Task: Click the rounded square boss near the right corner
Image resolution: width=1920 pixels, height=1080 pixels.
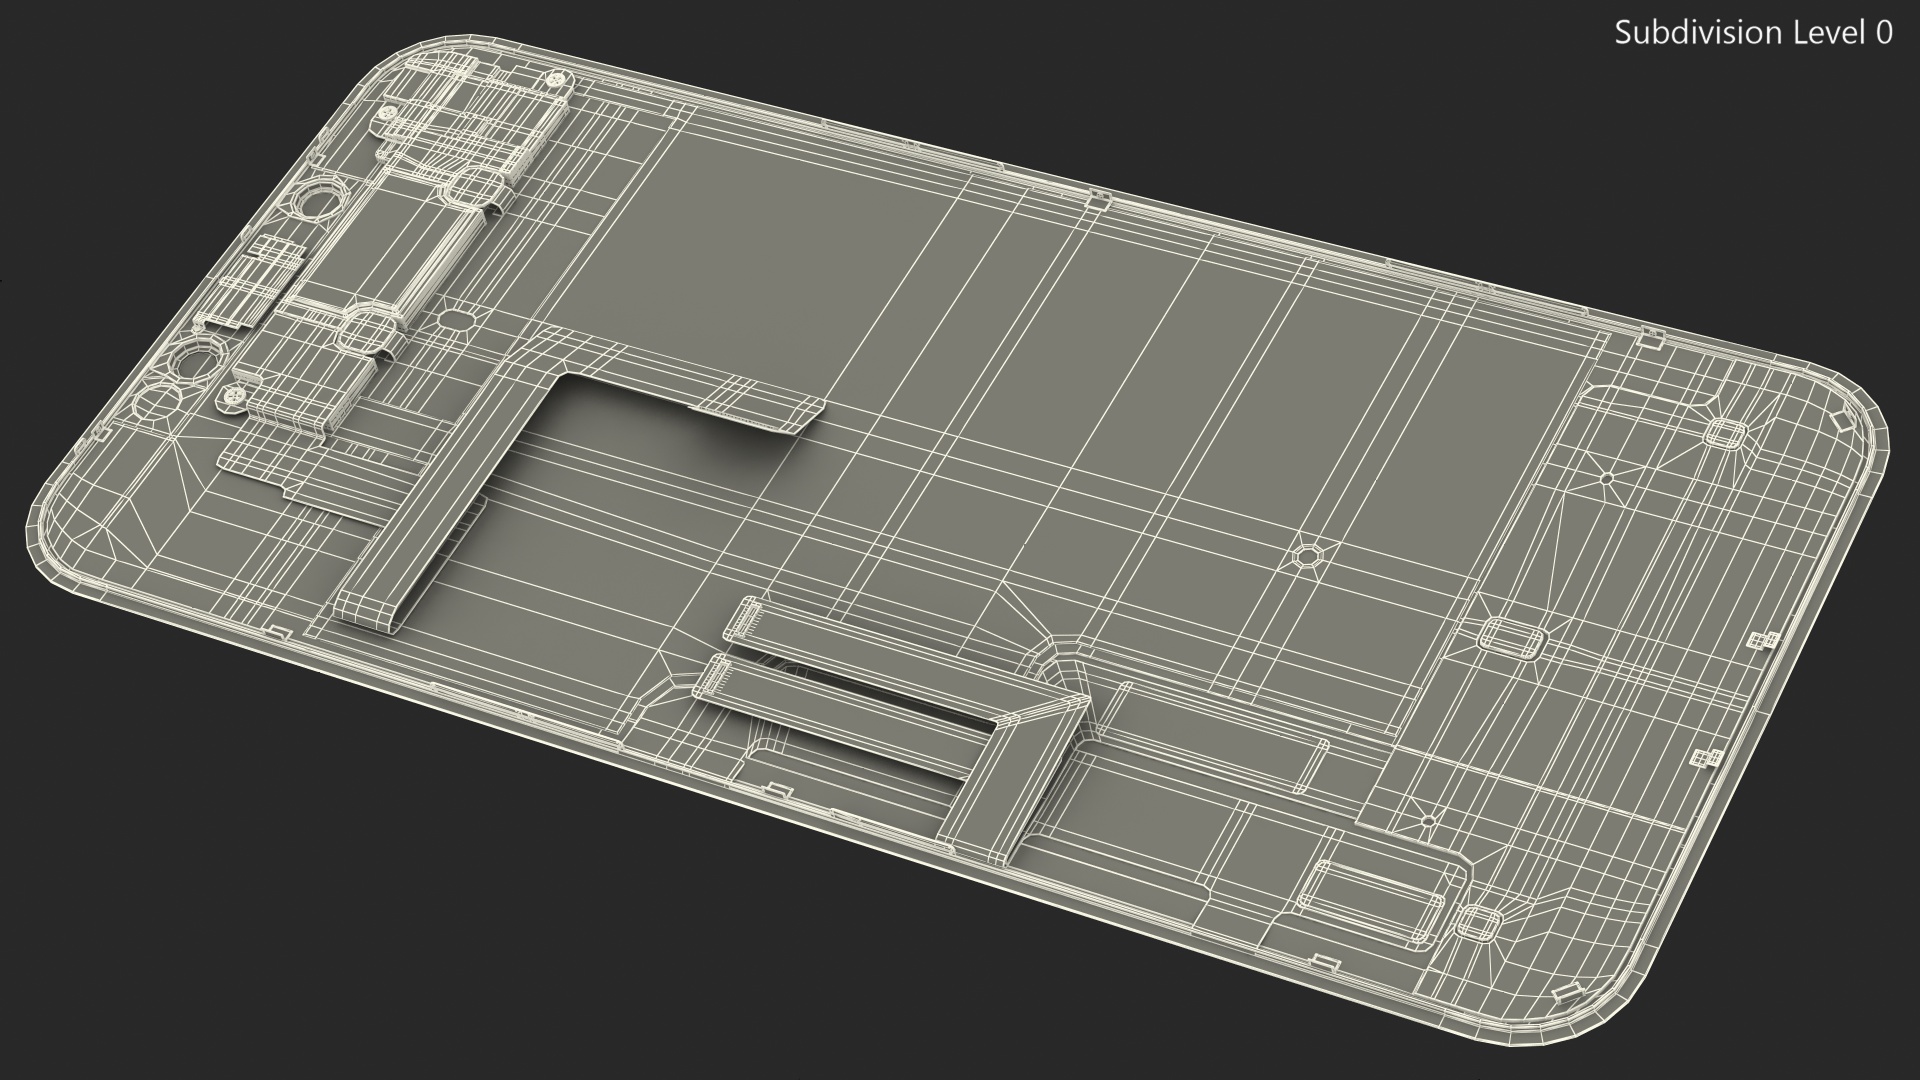Action: (1725, 434)
